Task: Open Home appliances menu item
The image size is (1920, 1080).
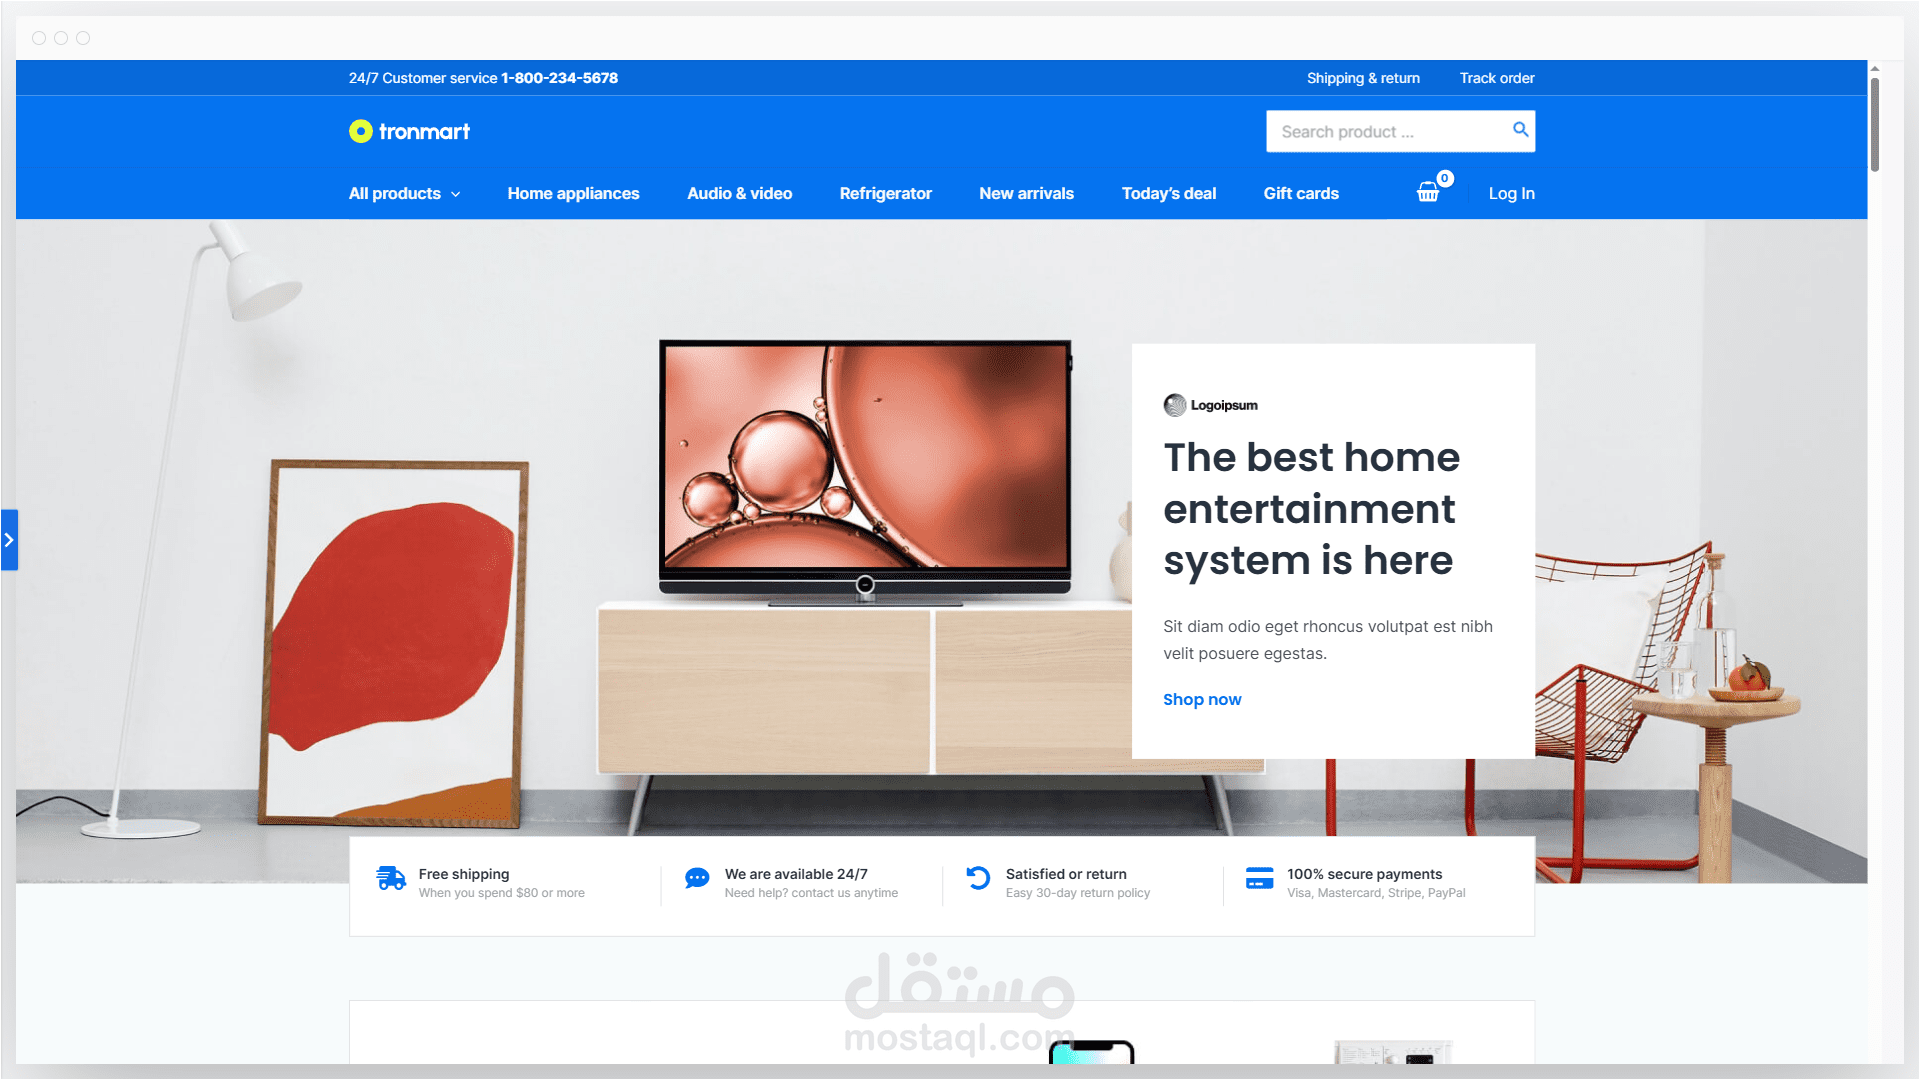Action: (573, 194)
